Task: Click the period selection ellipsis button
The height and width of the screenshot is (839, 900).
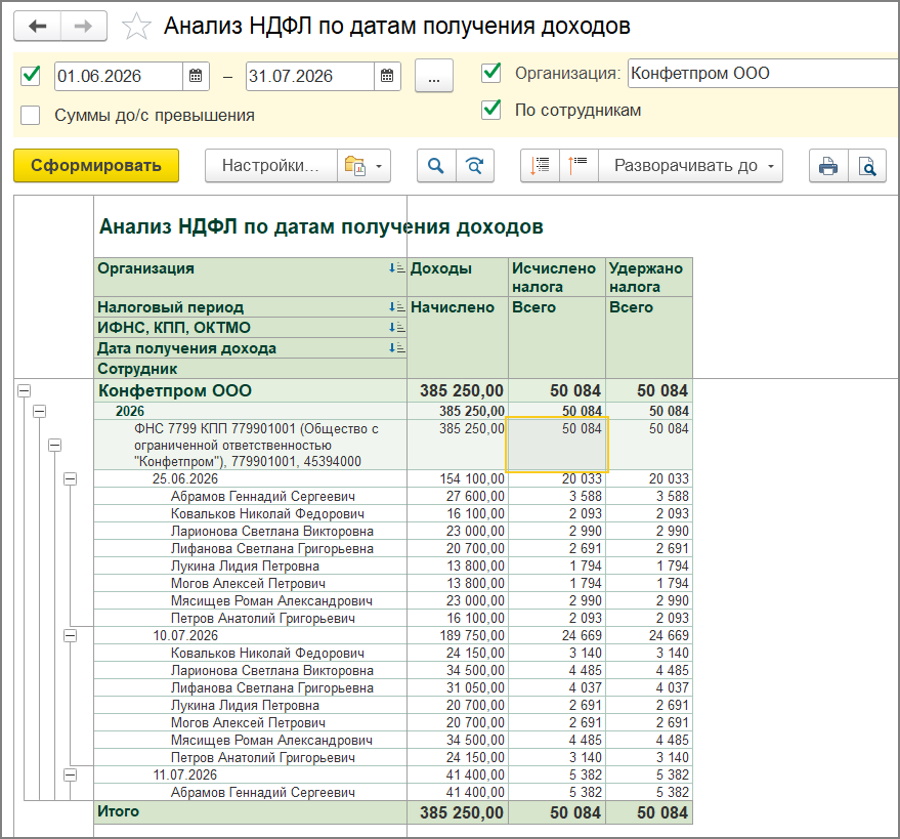Action: coord(434,76)
